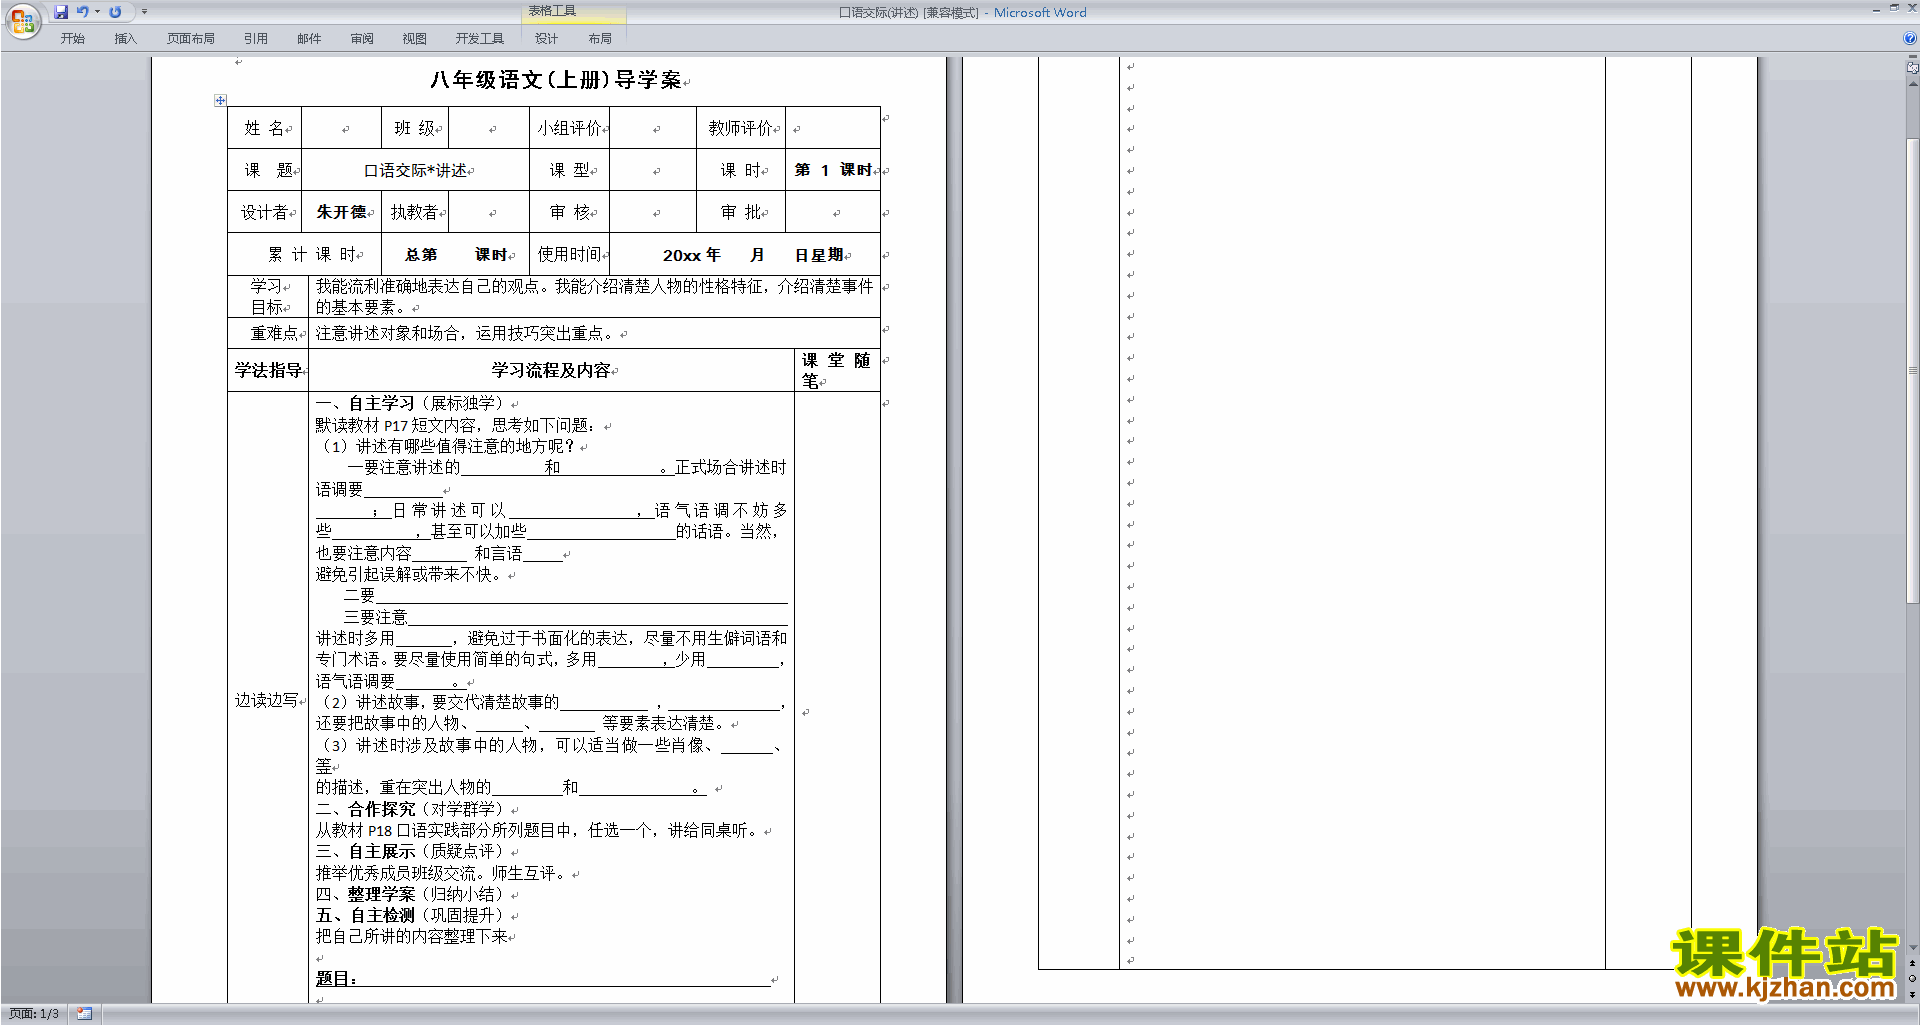Viewport: 1920px width, 1025px height.
Task: Switch to the 页面布局 tab
Action: point(191,39)
